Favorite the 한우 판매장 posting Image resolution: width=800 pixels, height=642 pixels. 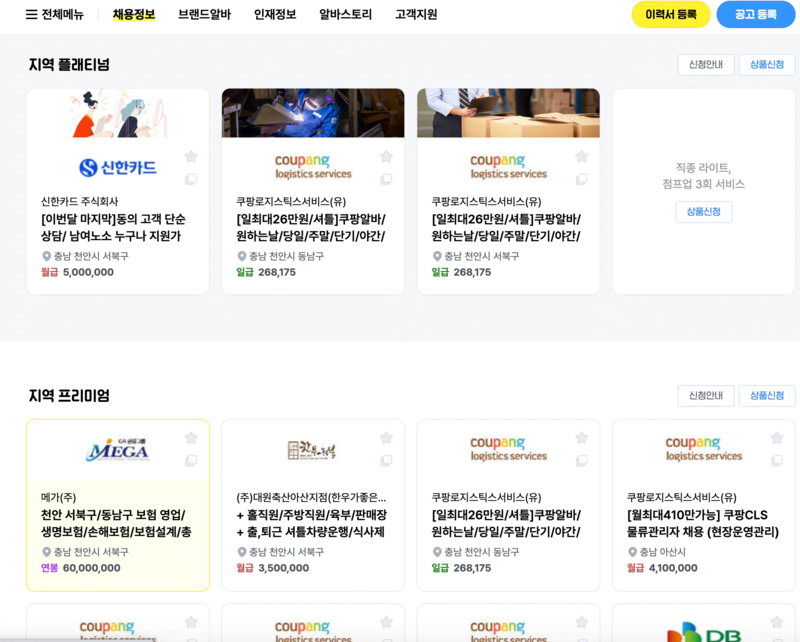(386, 437)
